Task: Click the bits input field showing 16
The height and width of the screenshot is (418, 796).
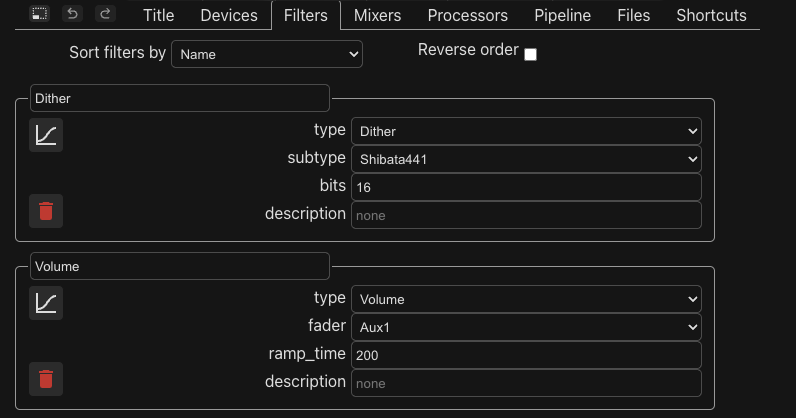Action: (x=526, y=187)
